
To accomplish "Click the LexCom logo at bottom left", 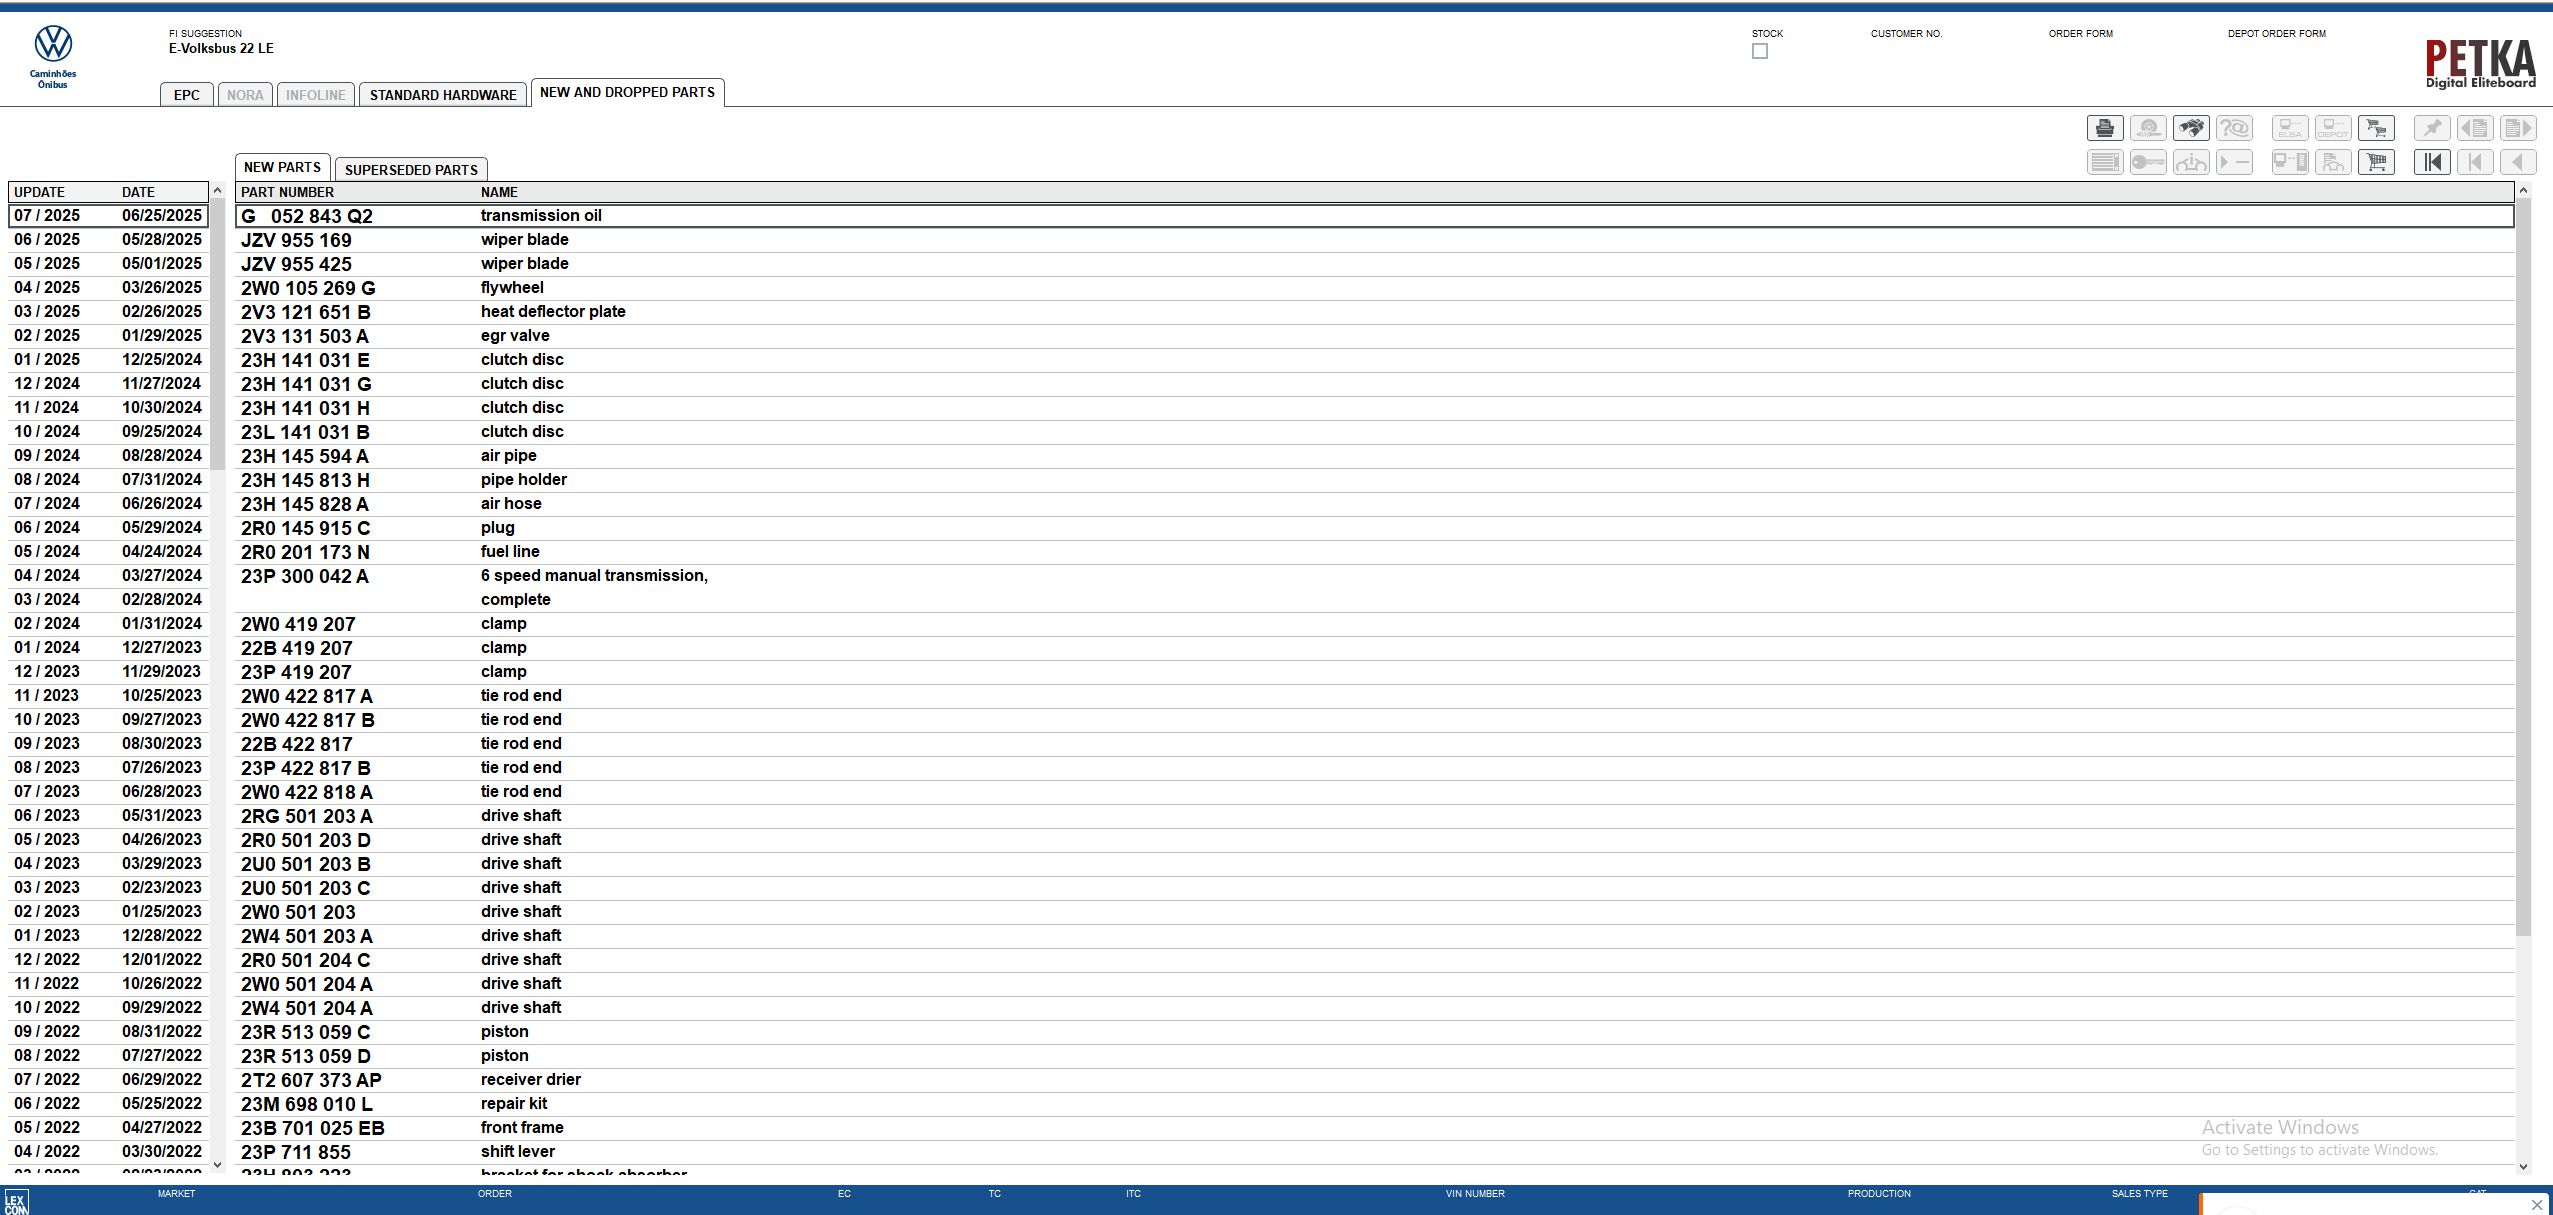I will (16, 1202).
